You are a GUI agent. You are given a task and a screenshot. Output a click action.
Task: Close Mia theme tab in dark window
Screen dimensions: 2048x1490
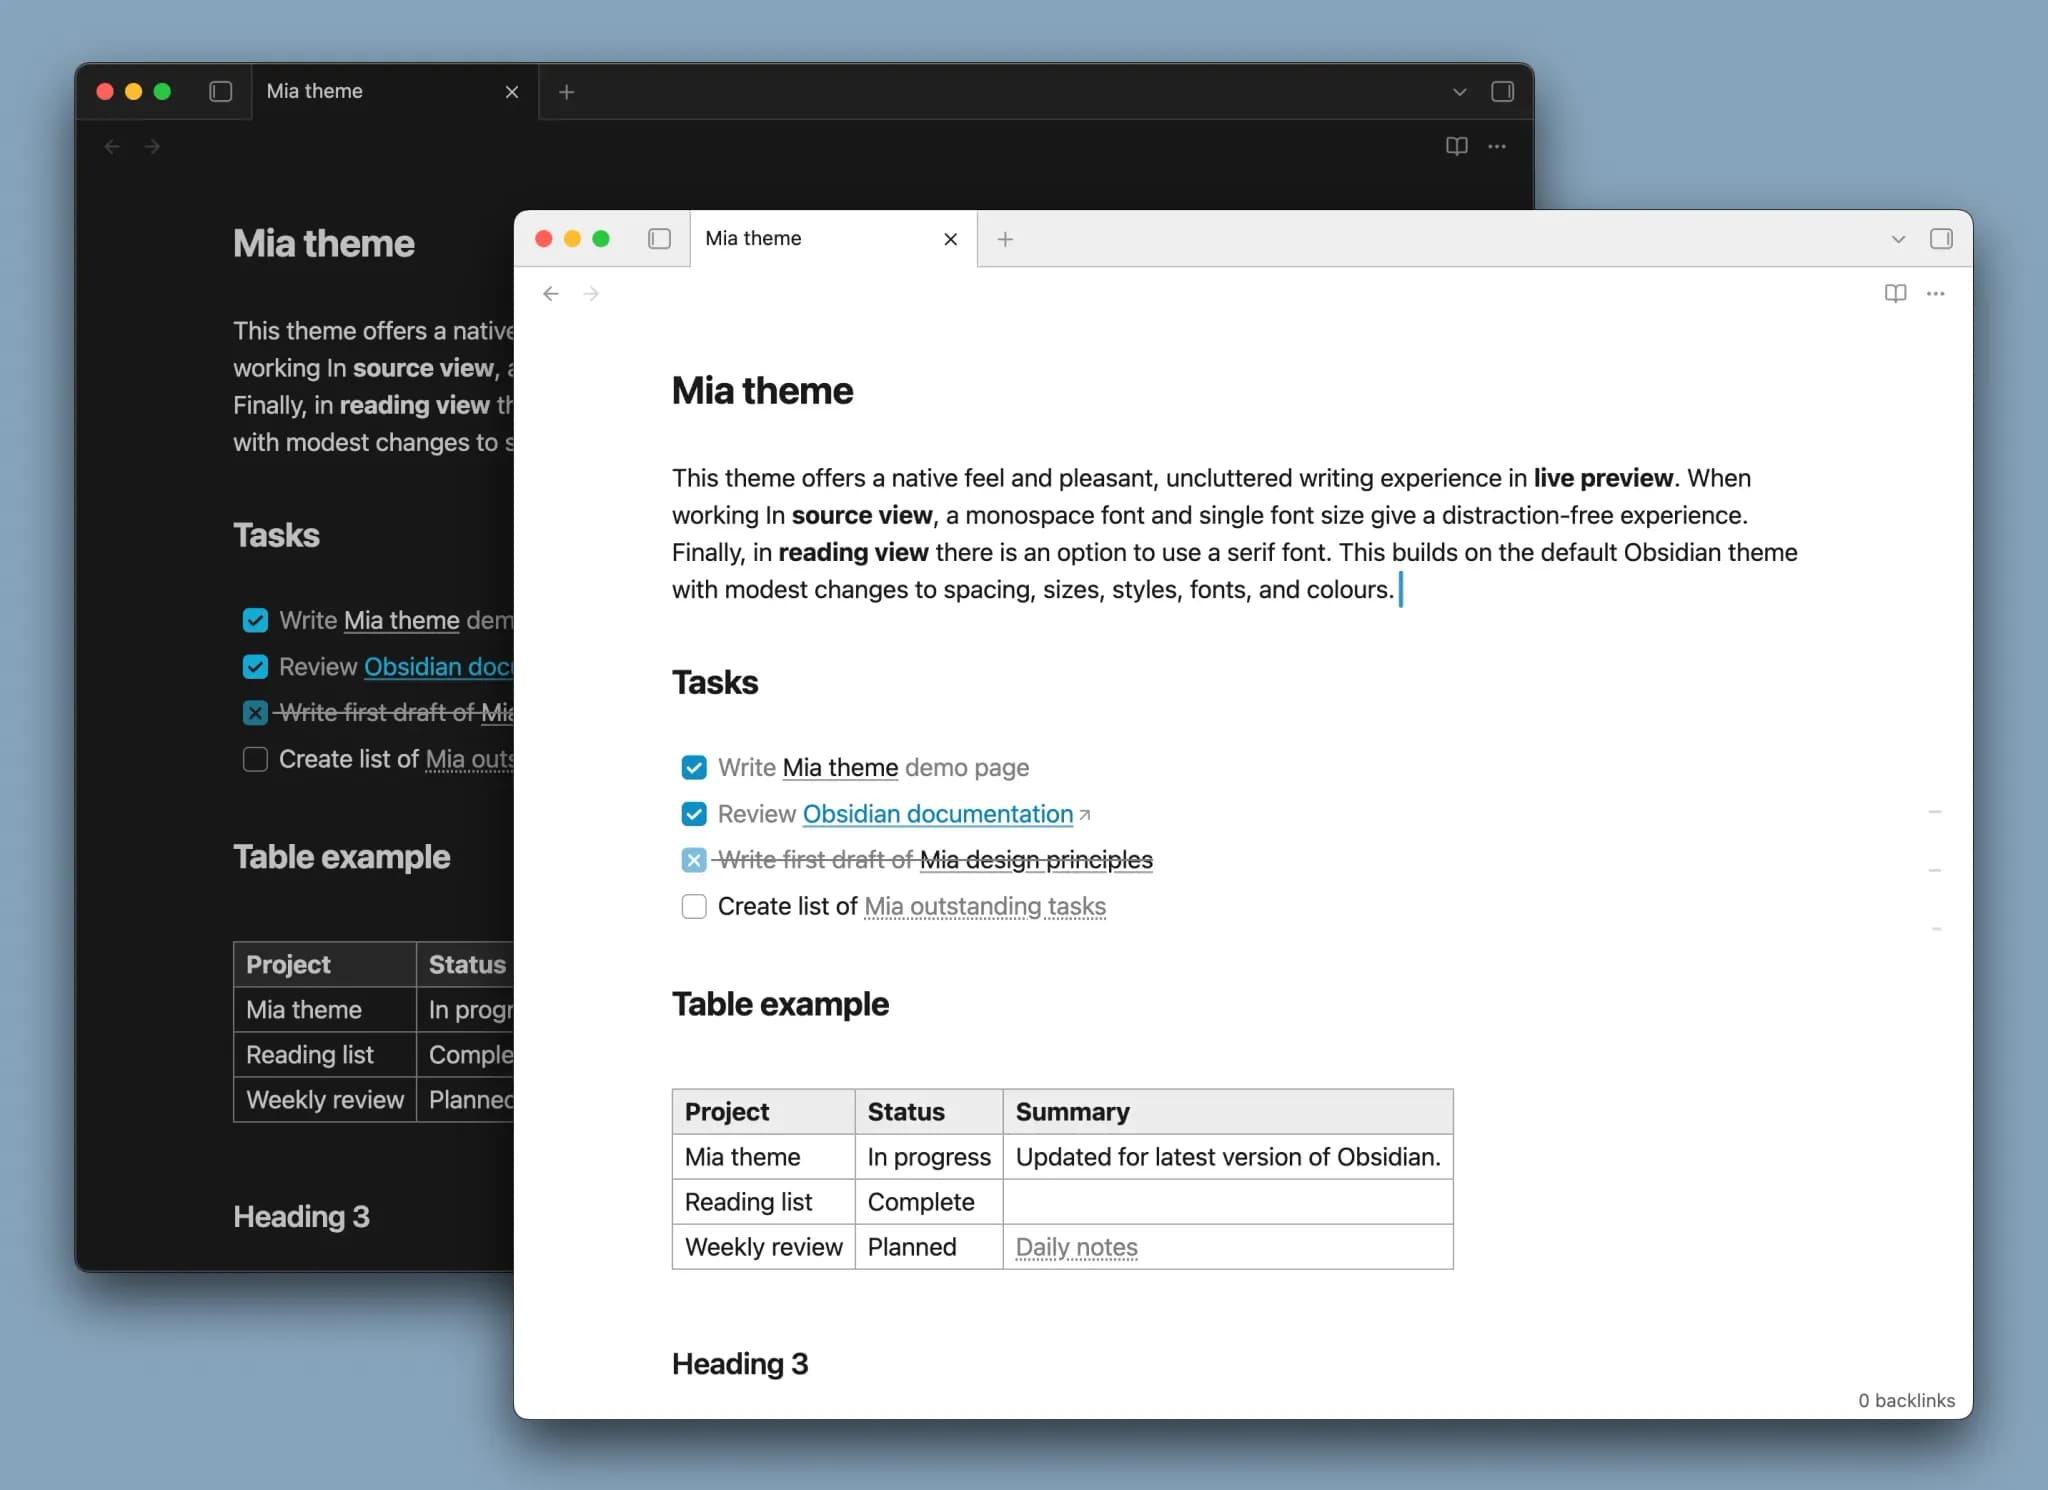512,92
